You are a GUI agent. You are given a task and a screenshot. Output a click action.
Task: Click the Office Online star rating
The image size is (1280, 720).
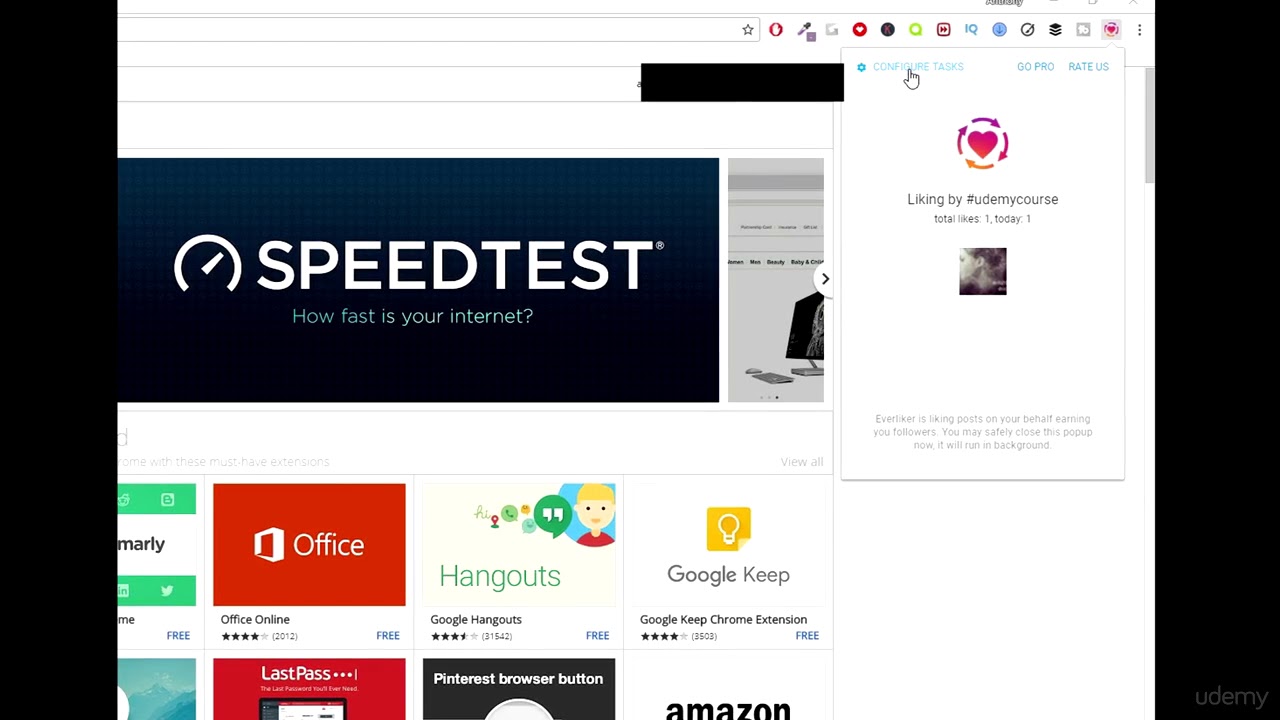coord(245,636)
